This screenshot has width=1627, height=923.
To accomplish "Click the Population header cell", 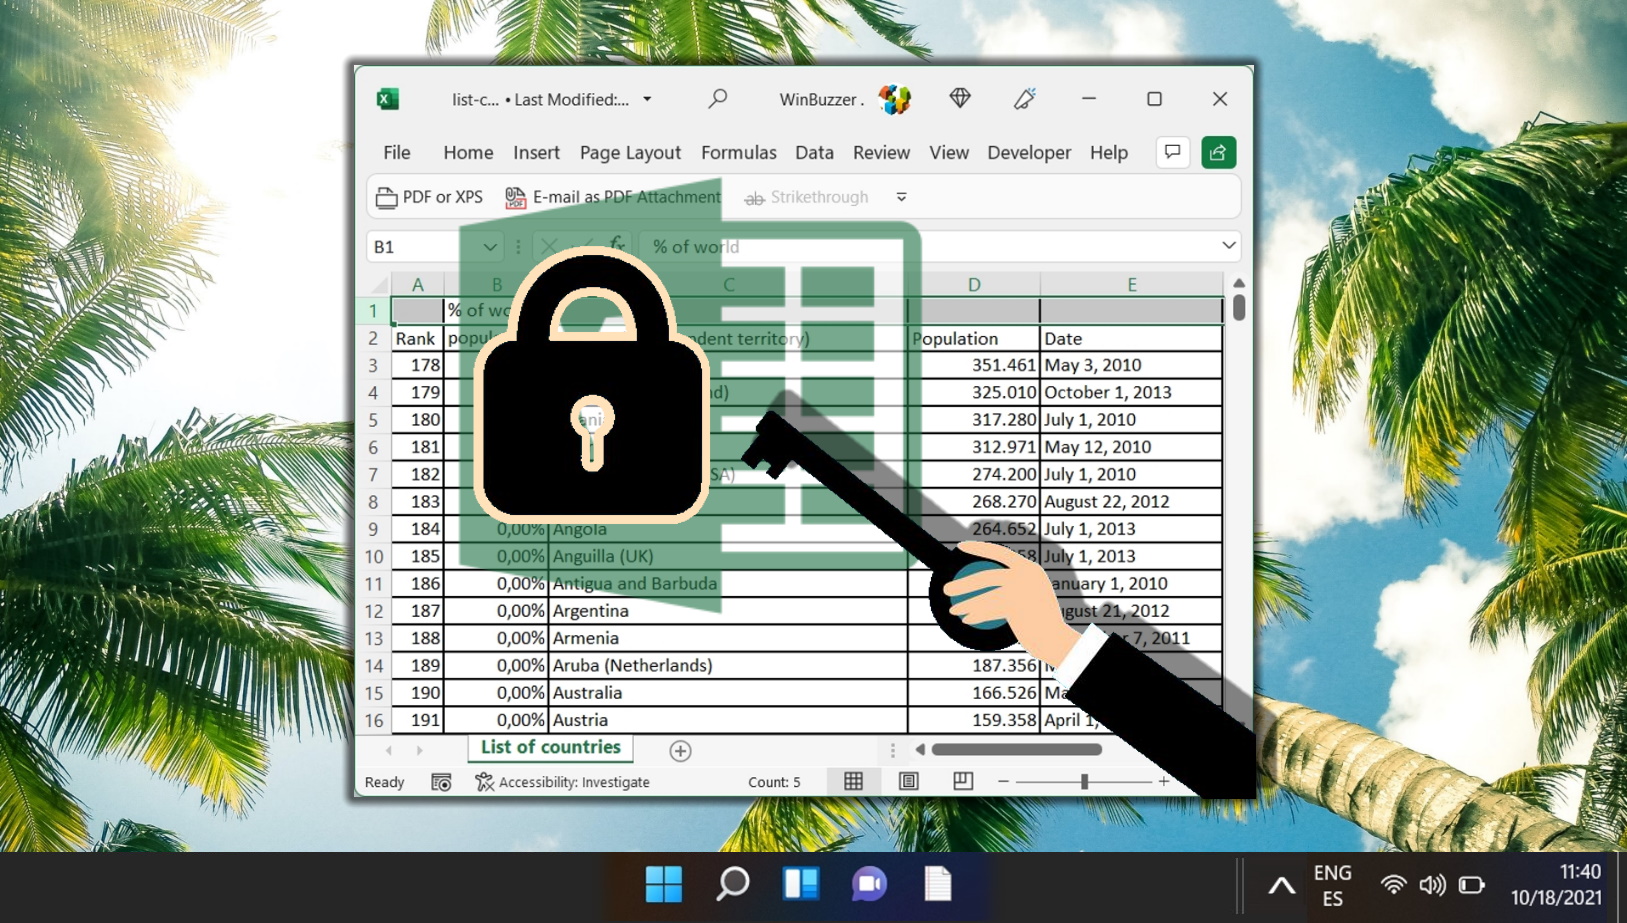I will click(x=974, y=338).
